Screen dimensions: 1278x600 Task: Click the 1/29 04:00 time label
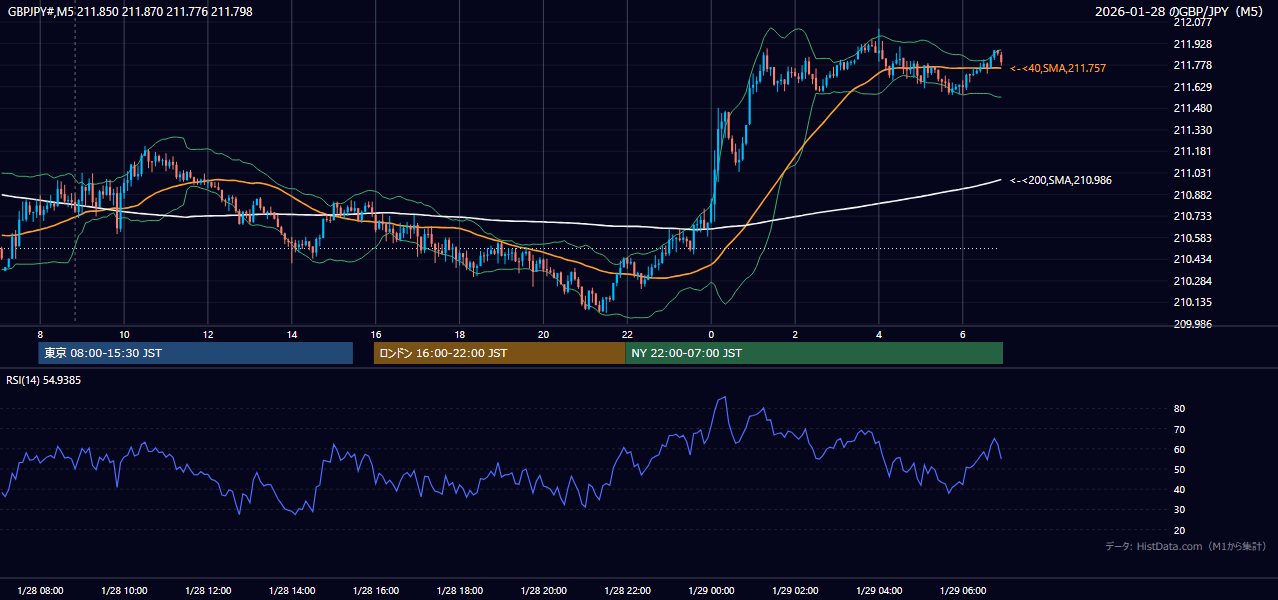(880, 590)
